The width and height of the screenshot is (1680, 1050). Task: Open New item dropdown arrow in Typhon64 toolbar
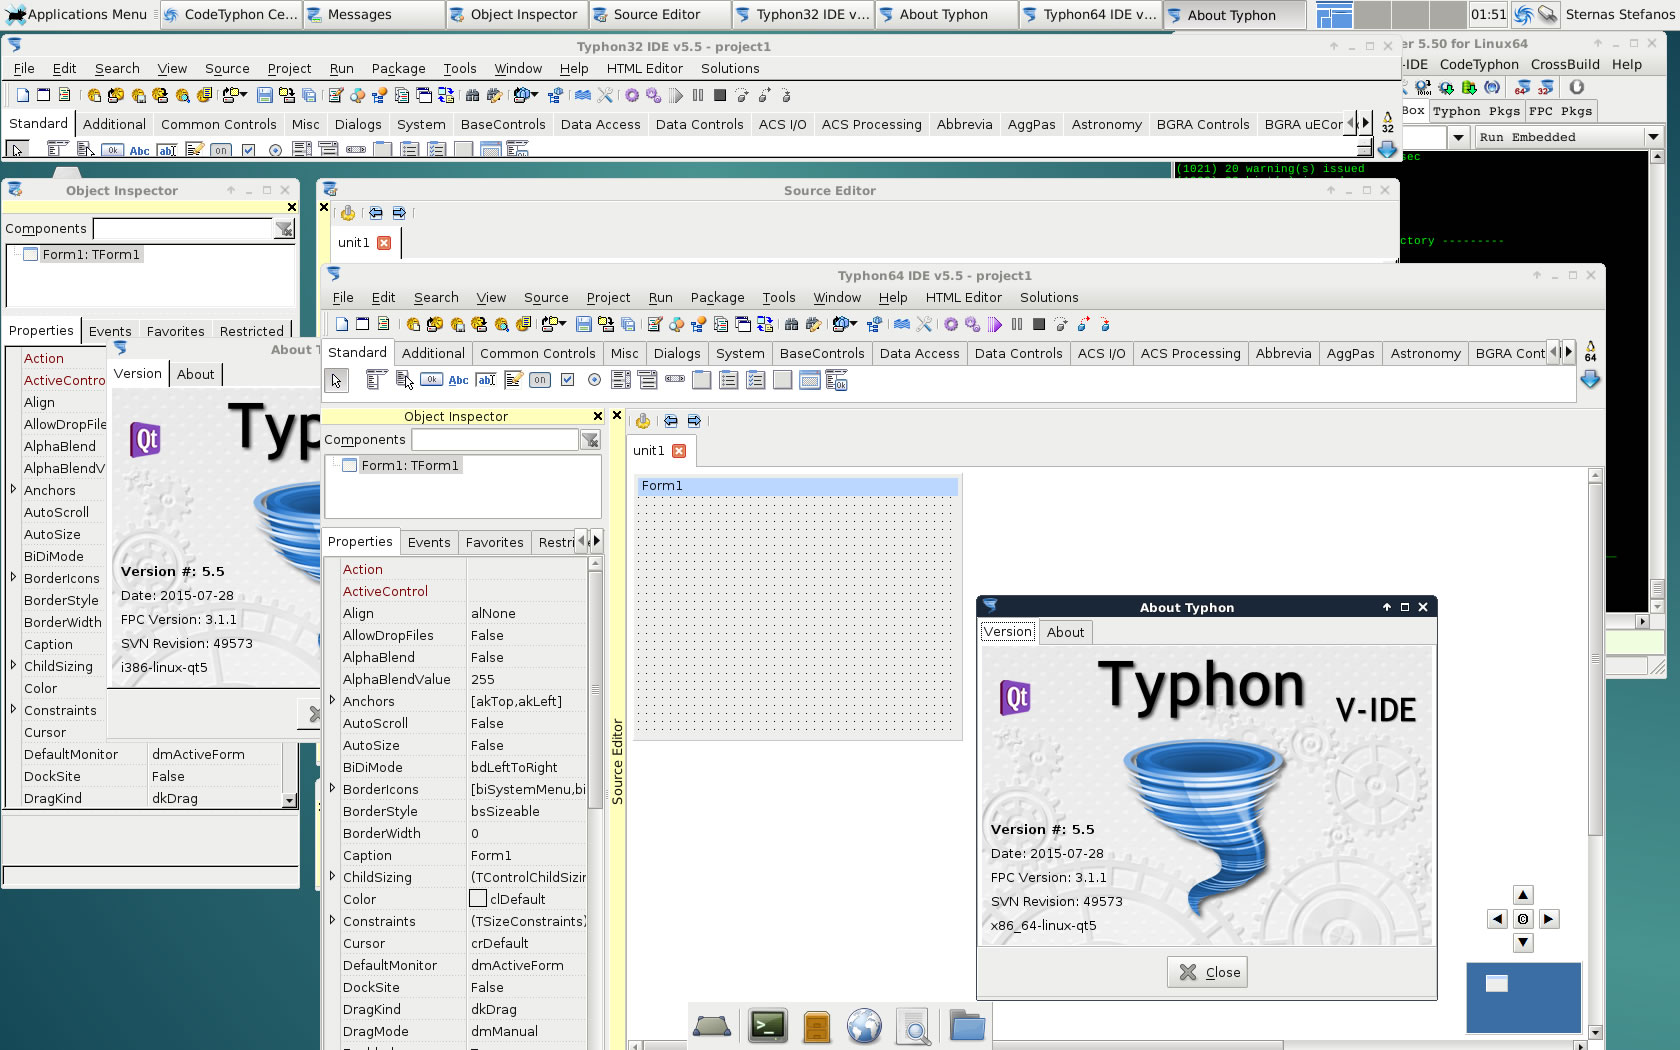(561, 324)
